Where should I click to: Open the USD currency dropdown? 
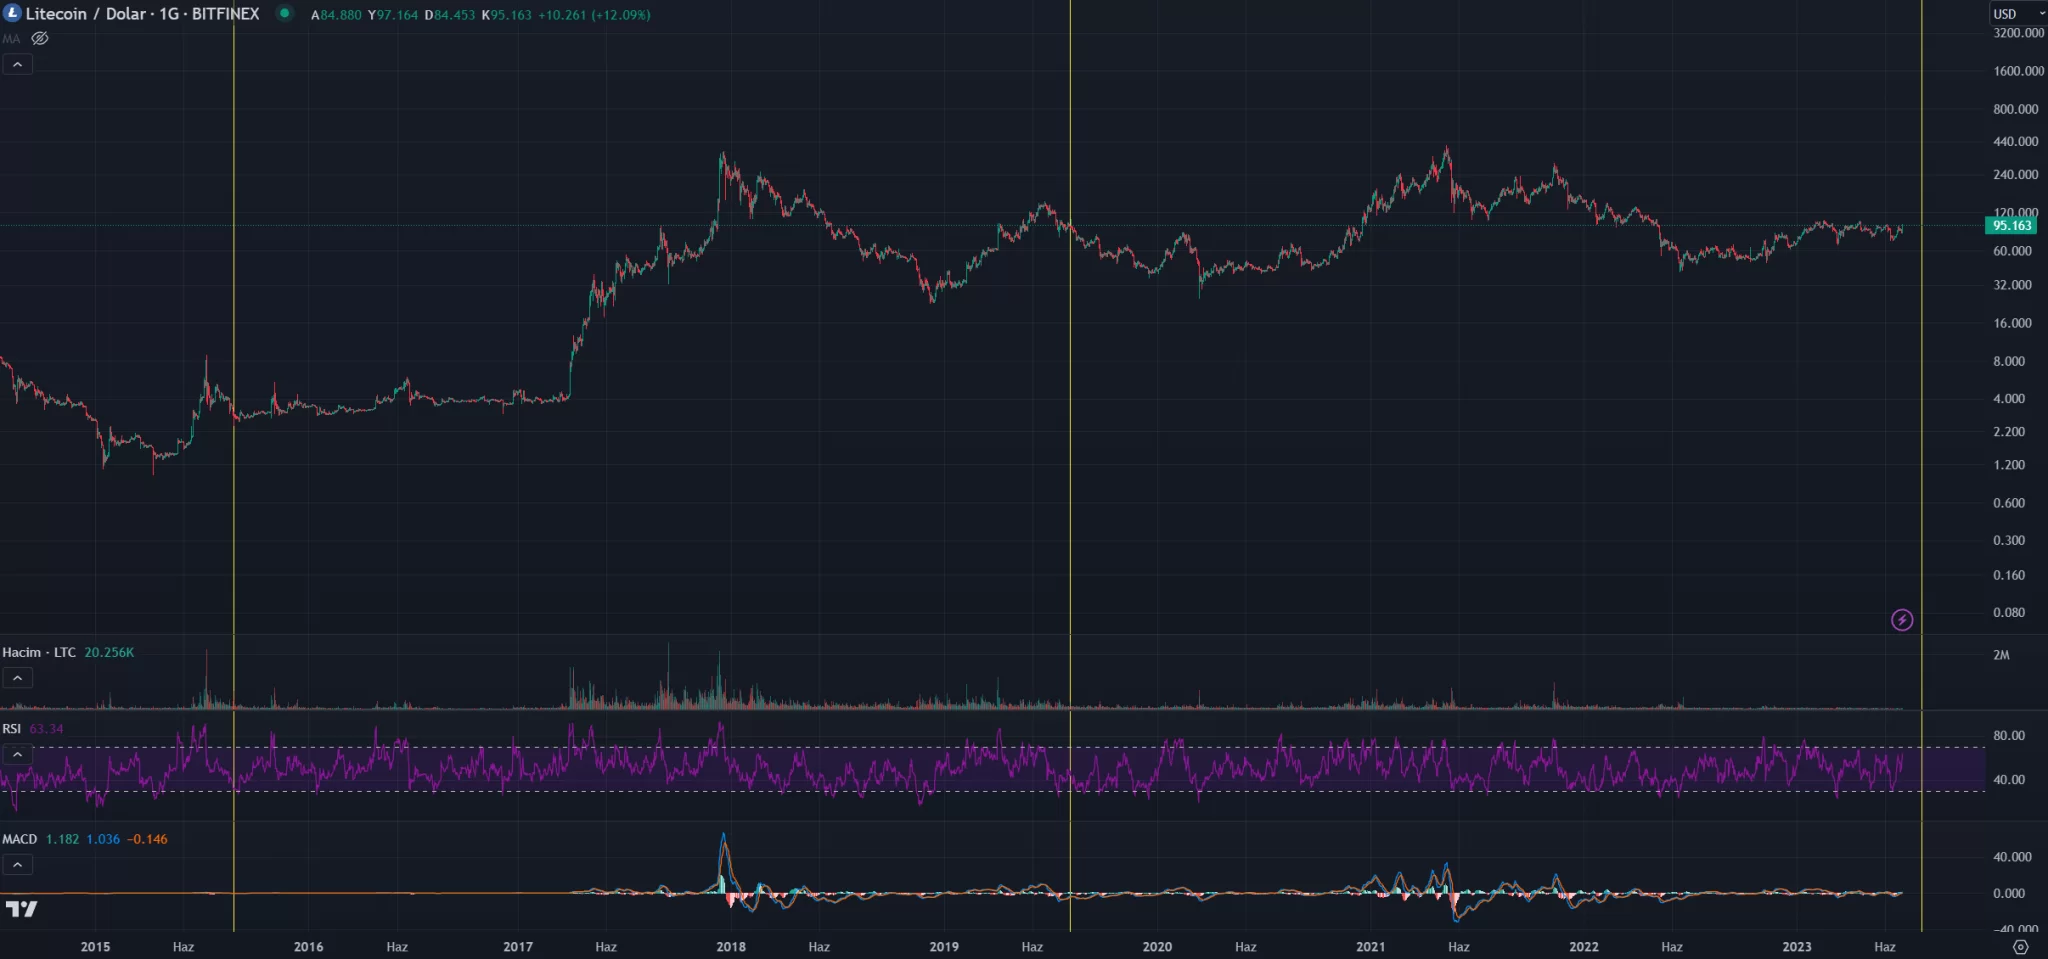[2016, 13]
